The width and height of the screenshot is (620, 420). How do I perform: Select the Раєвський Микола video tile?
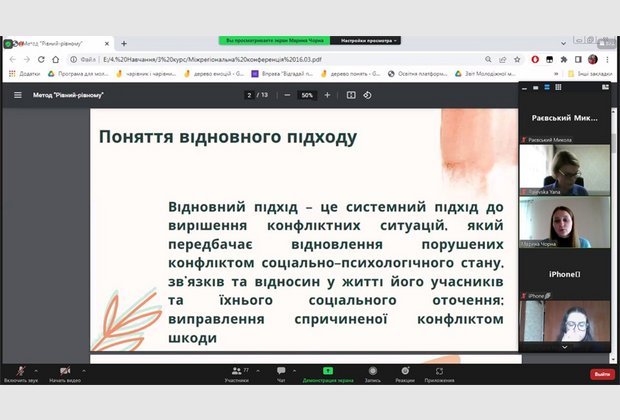click(x=565, y=119)
